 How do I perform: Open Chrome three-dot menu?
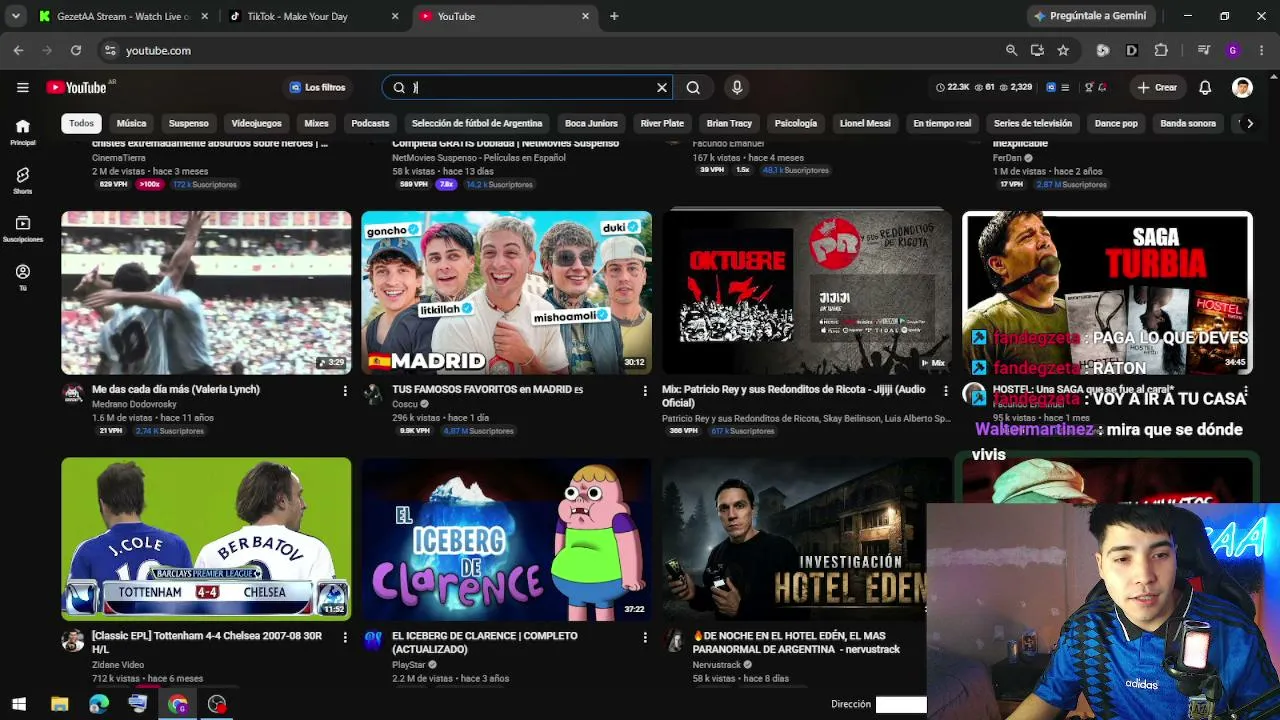1261,50
